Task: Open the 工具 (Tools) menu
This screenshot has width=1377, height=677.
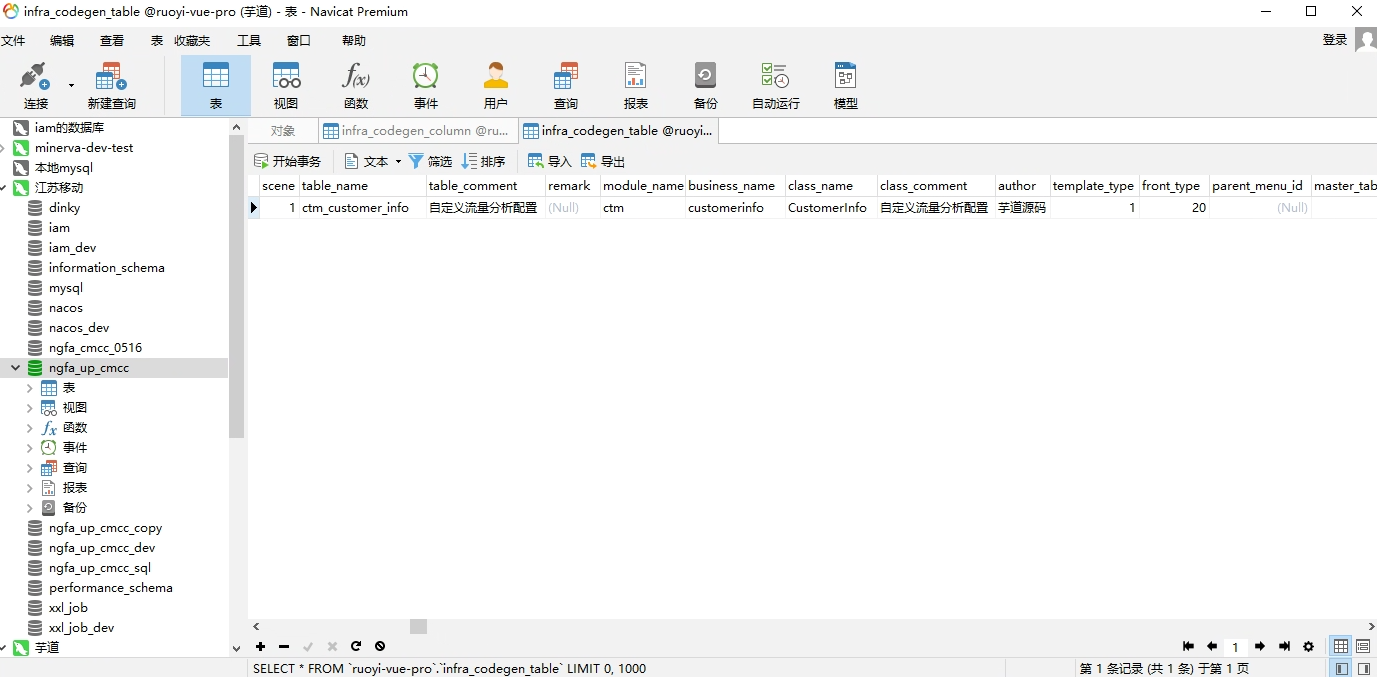Action: (x=248, y=41)
